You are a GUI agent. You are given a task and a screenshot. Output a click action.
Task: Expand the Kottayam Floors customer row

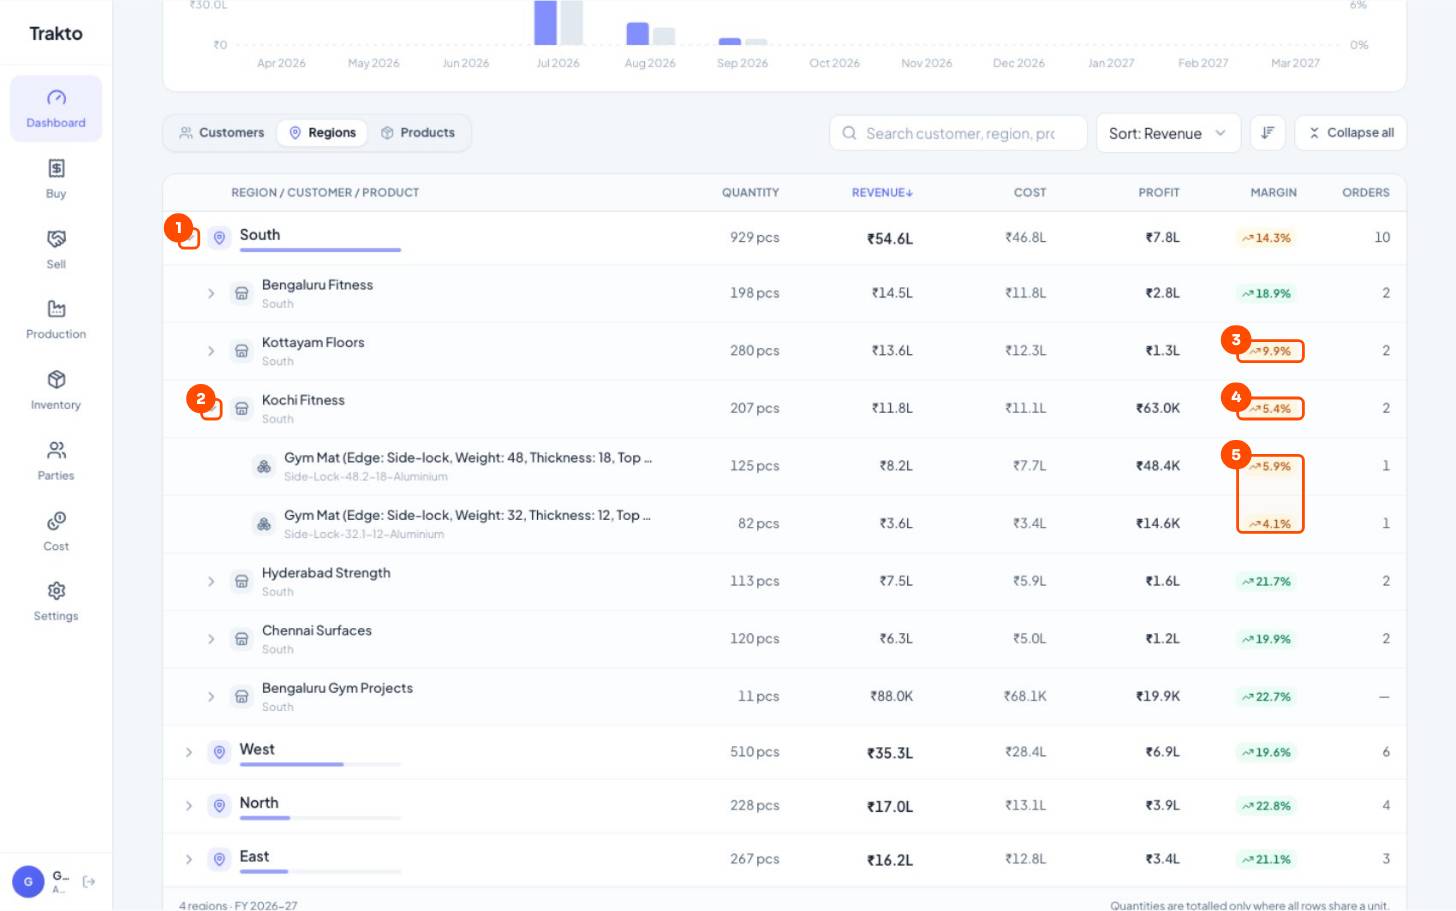pyautogui.click(x=211, y=351)
